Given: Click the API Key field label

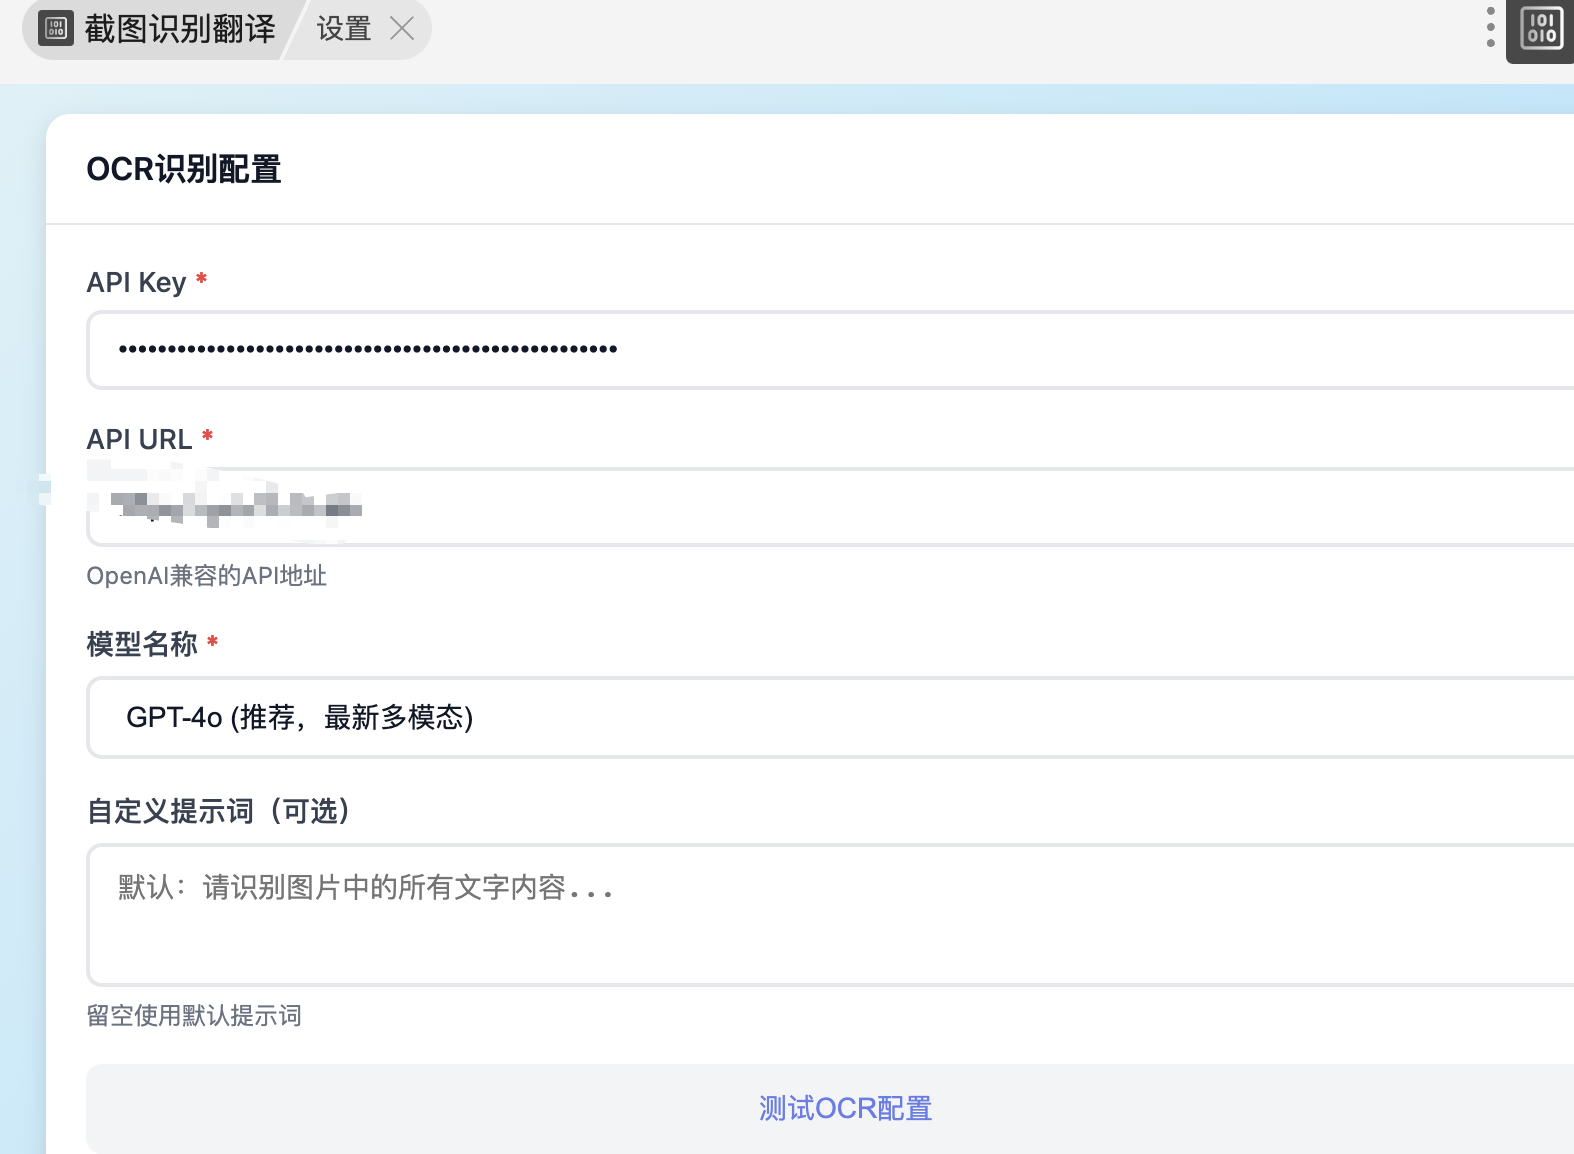Looking at the screenshot, I should click(x=136, y=283).
